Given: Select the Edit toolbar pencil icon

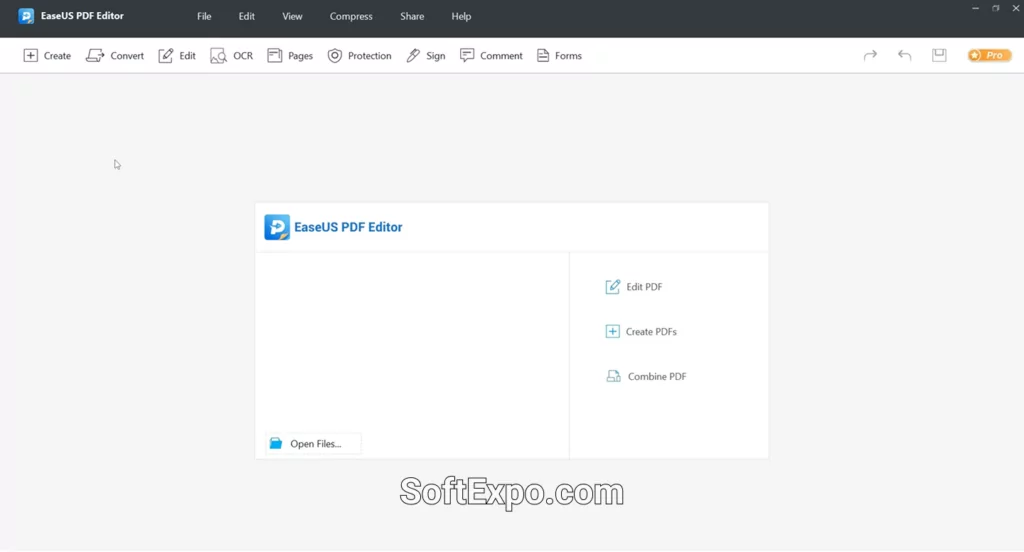Looking at the screenshot, I should (166, 56).
